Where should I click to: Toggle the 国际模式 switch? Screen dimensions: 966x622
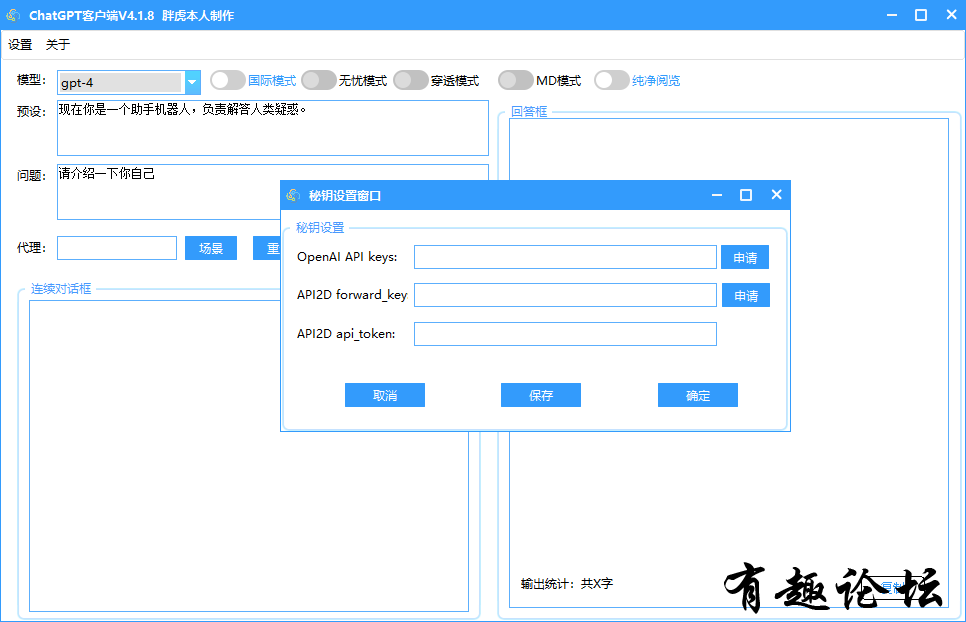(x=228, y=80)
